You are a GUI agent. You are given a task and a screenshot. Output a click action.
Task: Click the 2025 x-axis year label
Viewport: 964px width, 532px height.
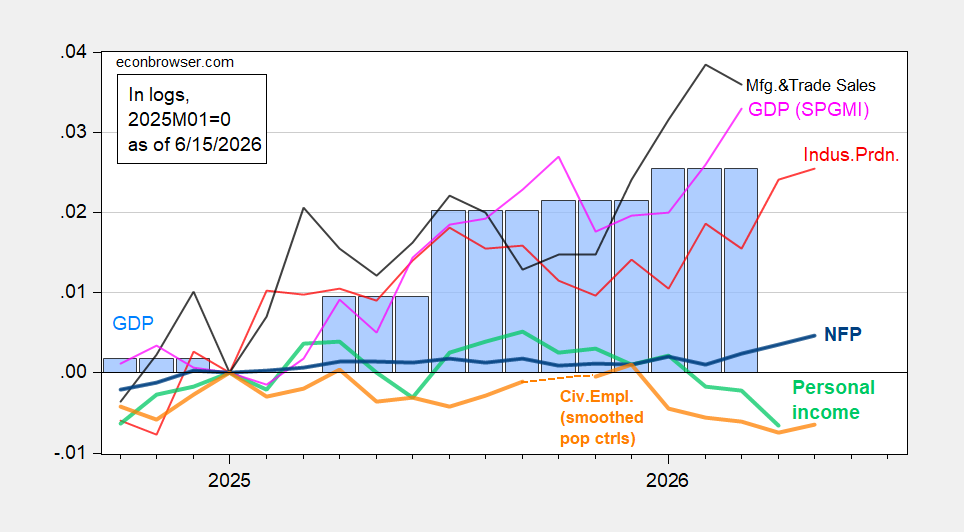coord(229,480)
